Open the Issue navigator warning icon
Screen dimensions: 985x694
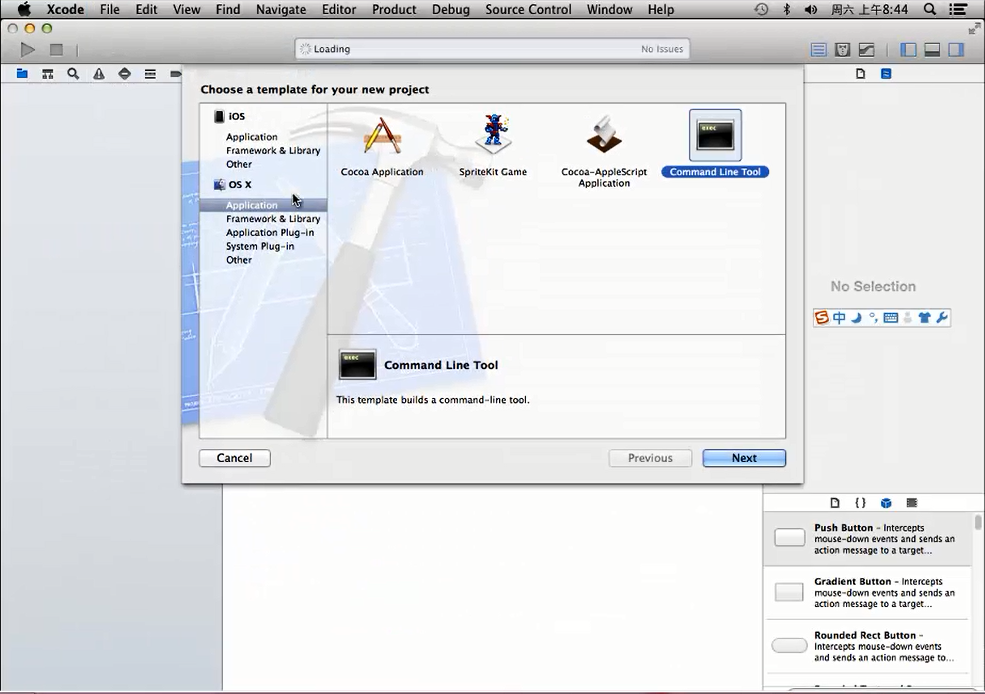(x=99, y=73)
